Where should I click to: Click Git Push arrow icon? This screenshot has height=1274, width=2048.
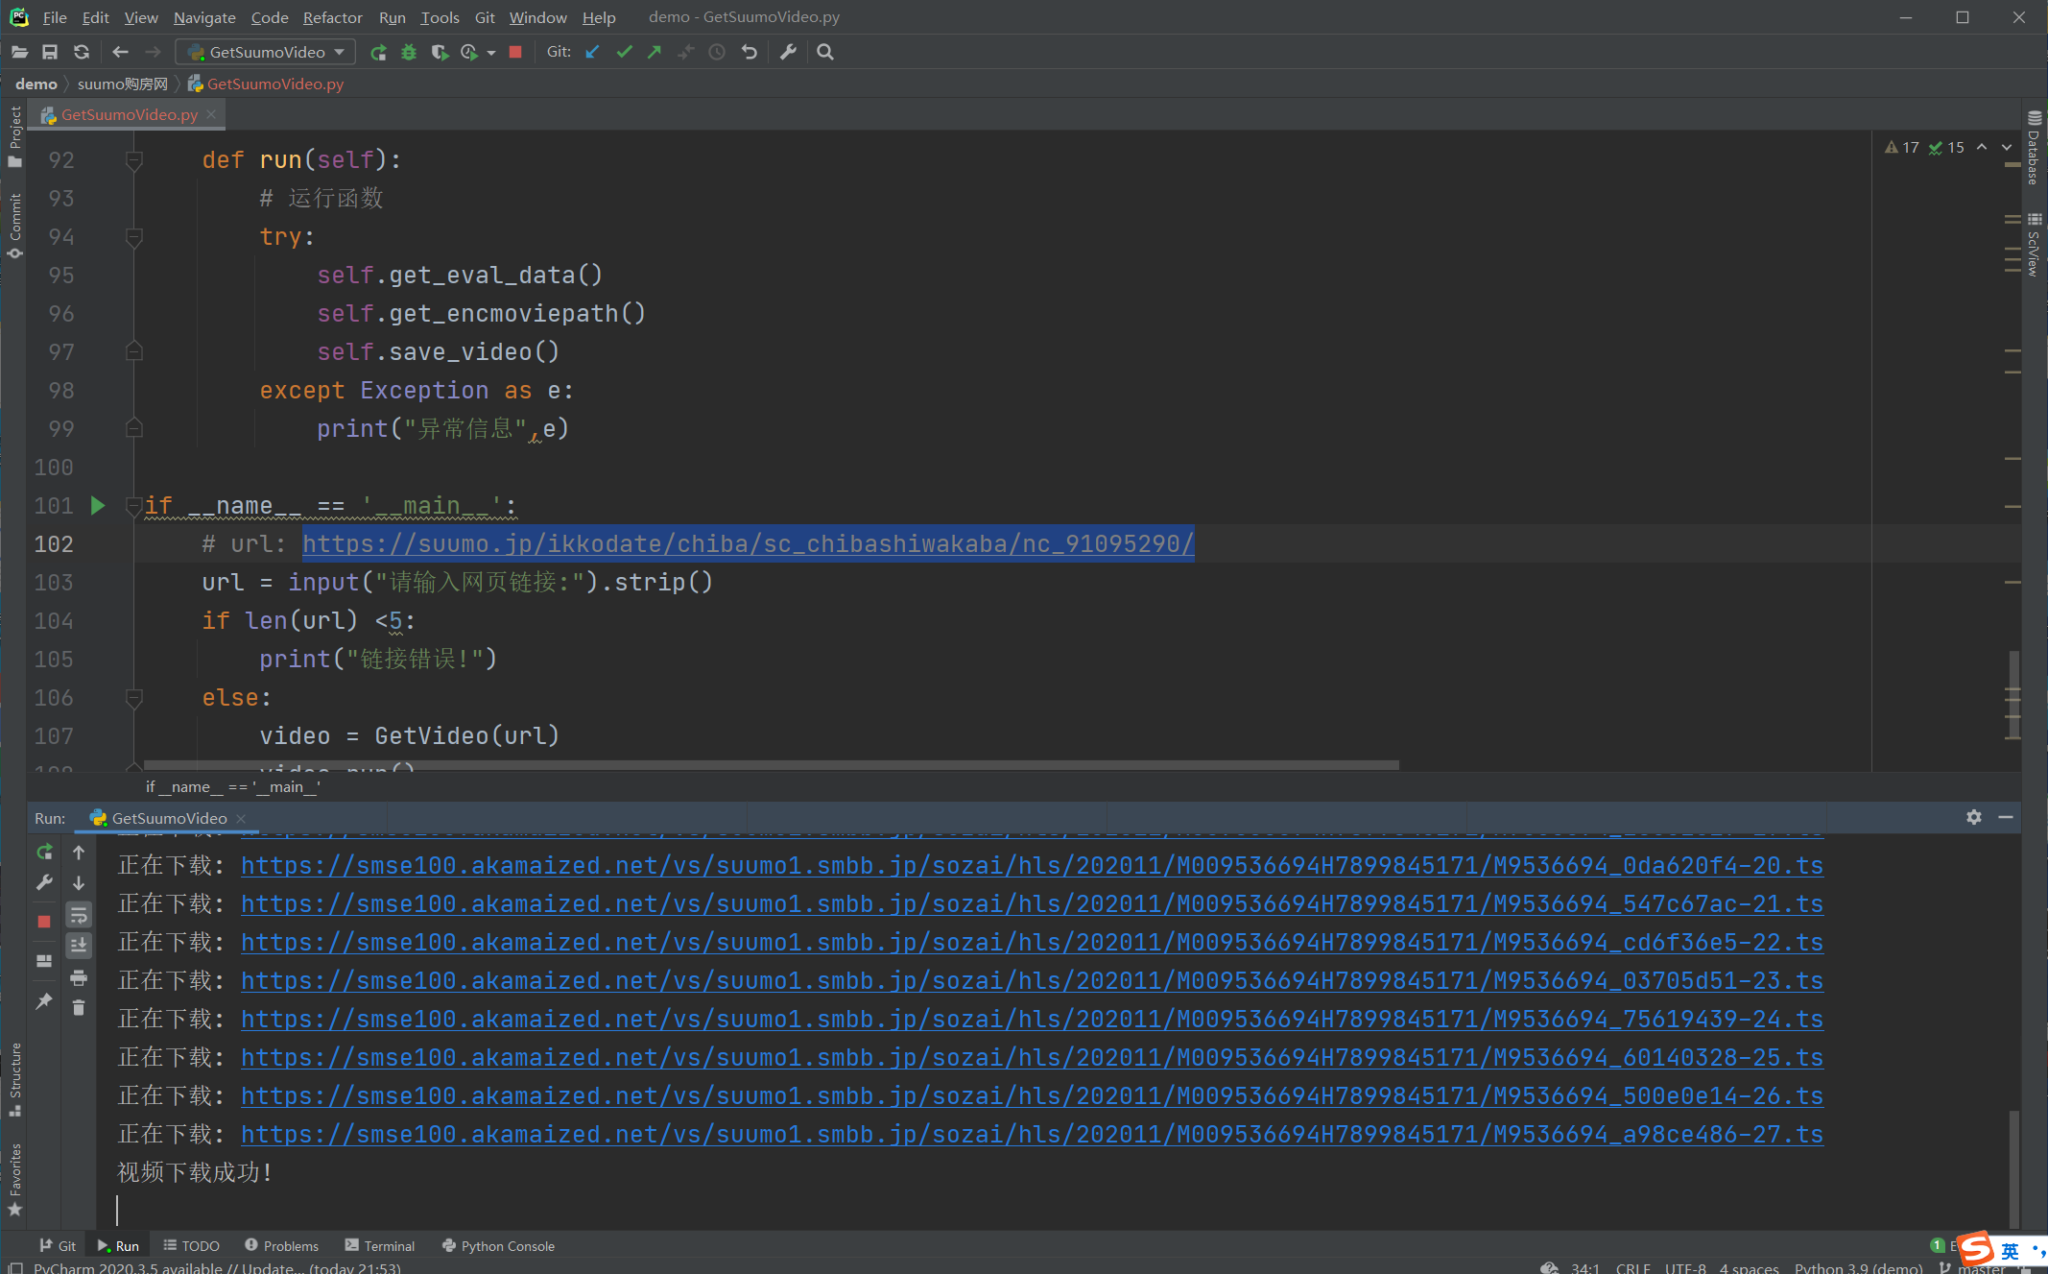tap(655, 52)
